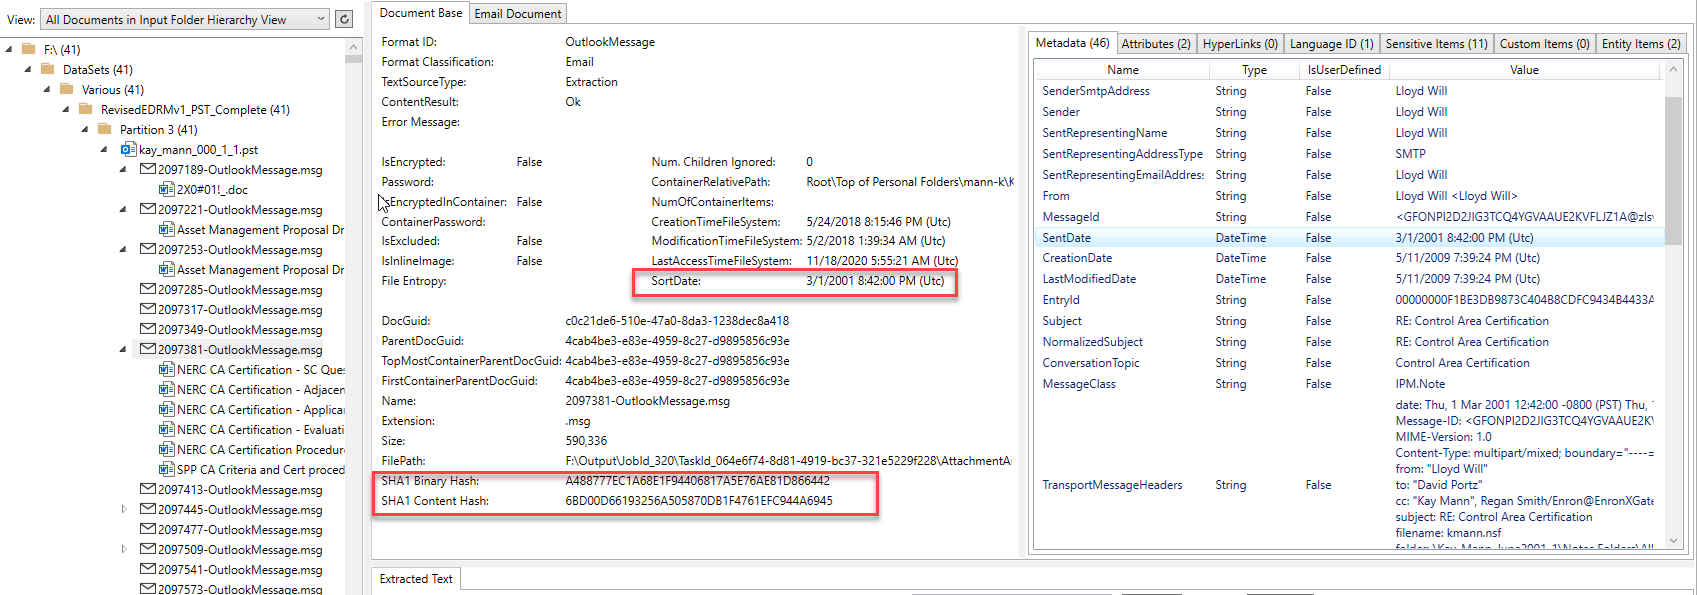Click the Word icon beside 2X0#01!_.doc

[167, 190]
